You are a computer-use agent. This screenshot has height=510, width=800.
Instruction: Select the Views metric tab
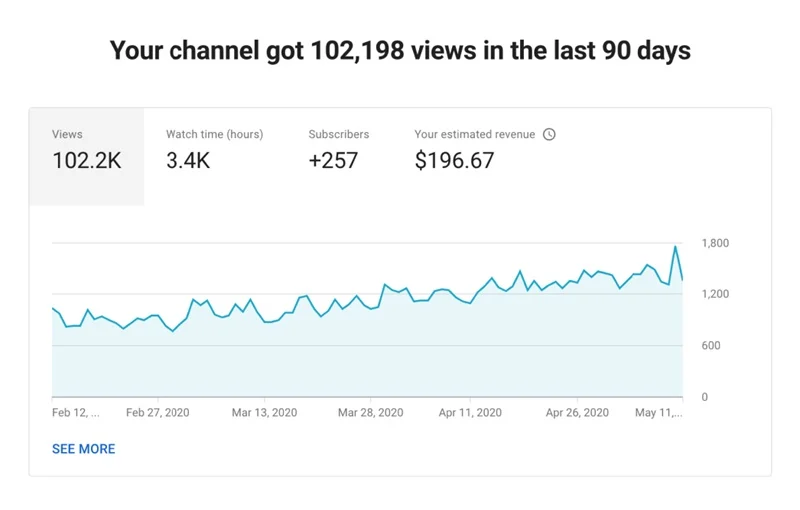(86, 148)
